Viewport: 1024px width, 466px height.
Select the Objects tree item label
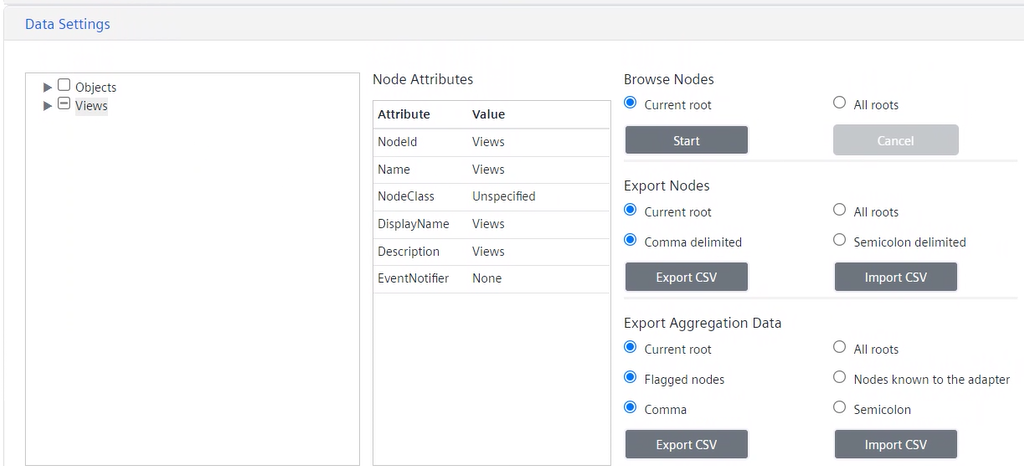pyautogui.click(x=96, y=88)
